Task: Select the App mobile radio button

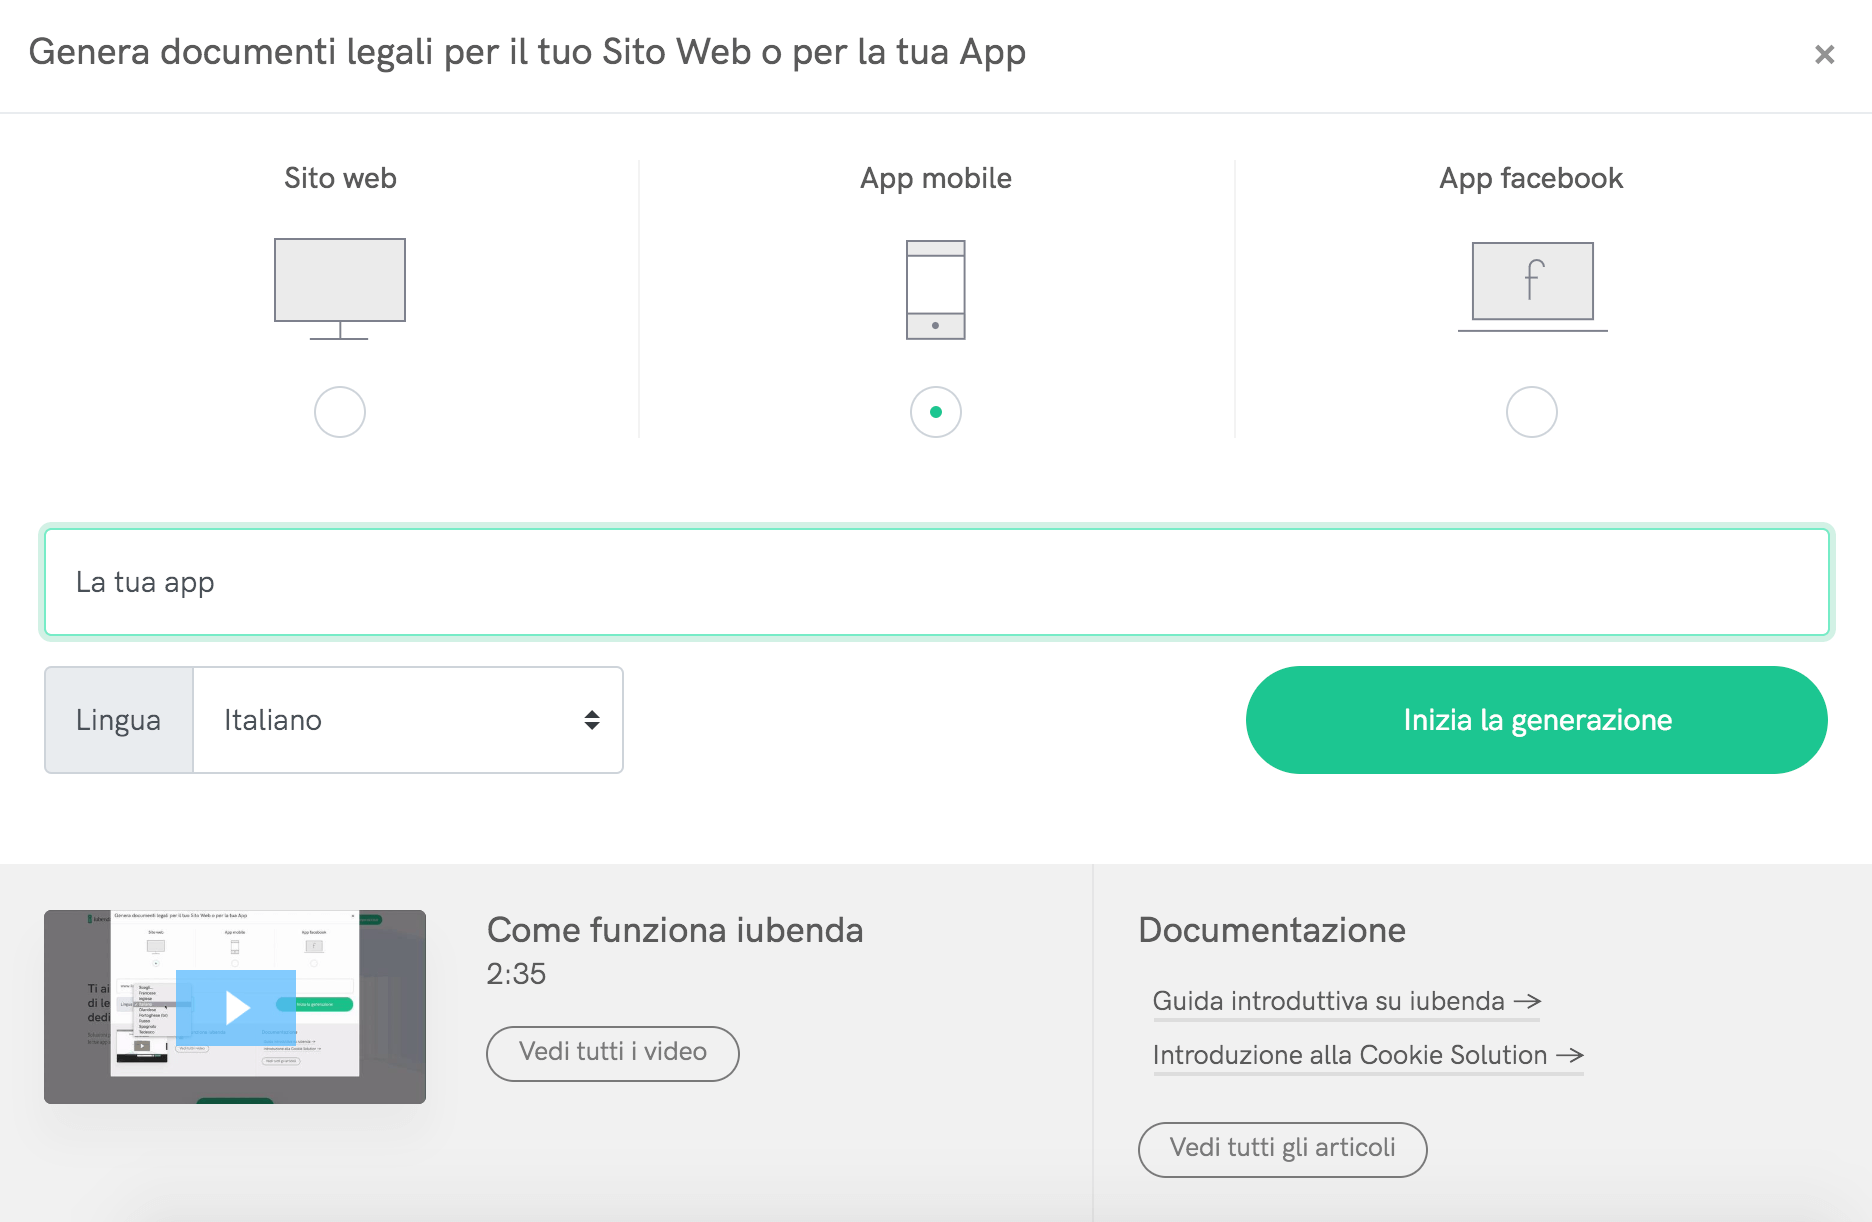Action: pos(935,411)
